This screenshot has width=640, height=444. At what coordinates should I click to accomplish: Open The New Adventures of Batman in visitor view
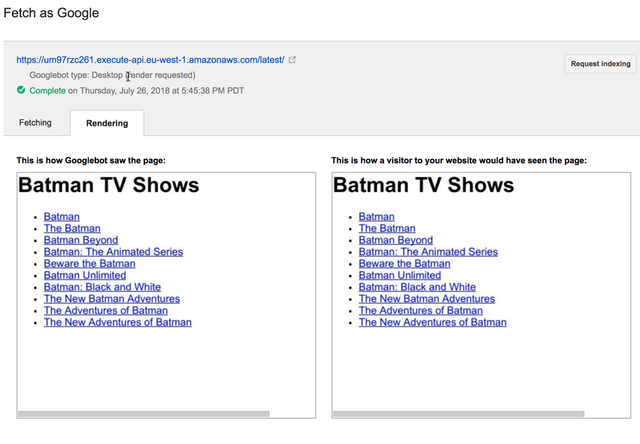pos(433,322)
